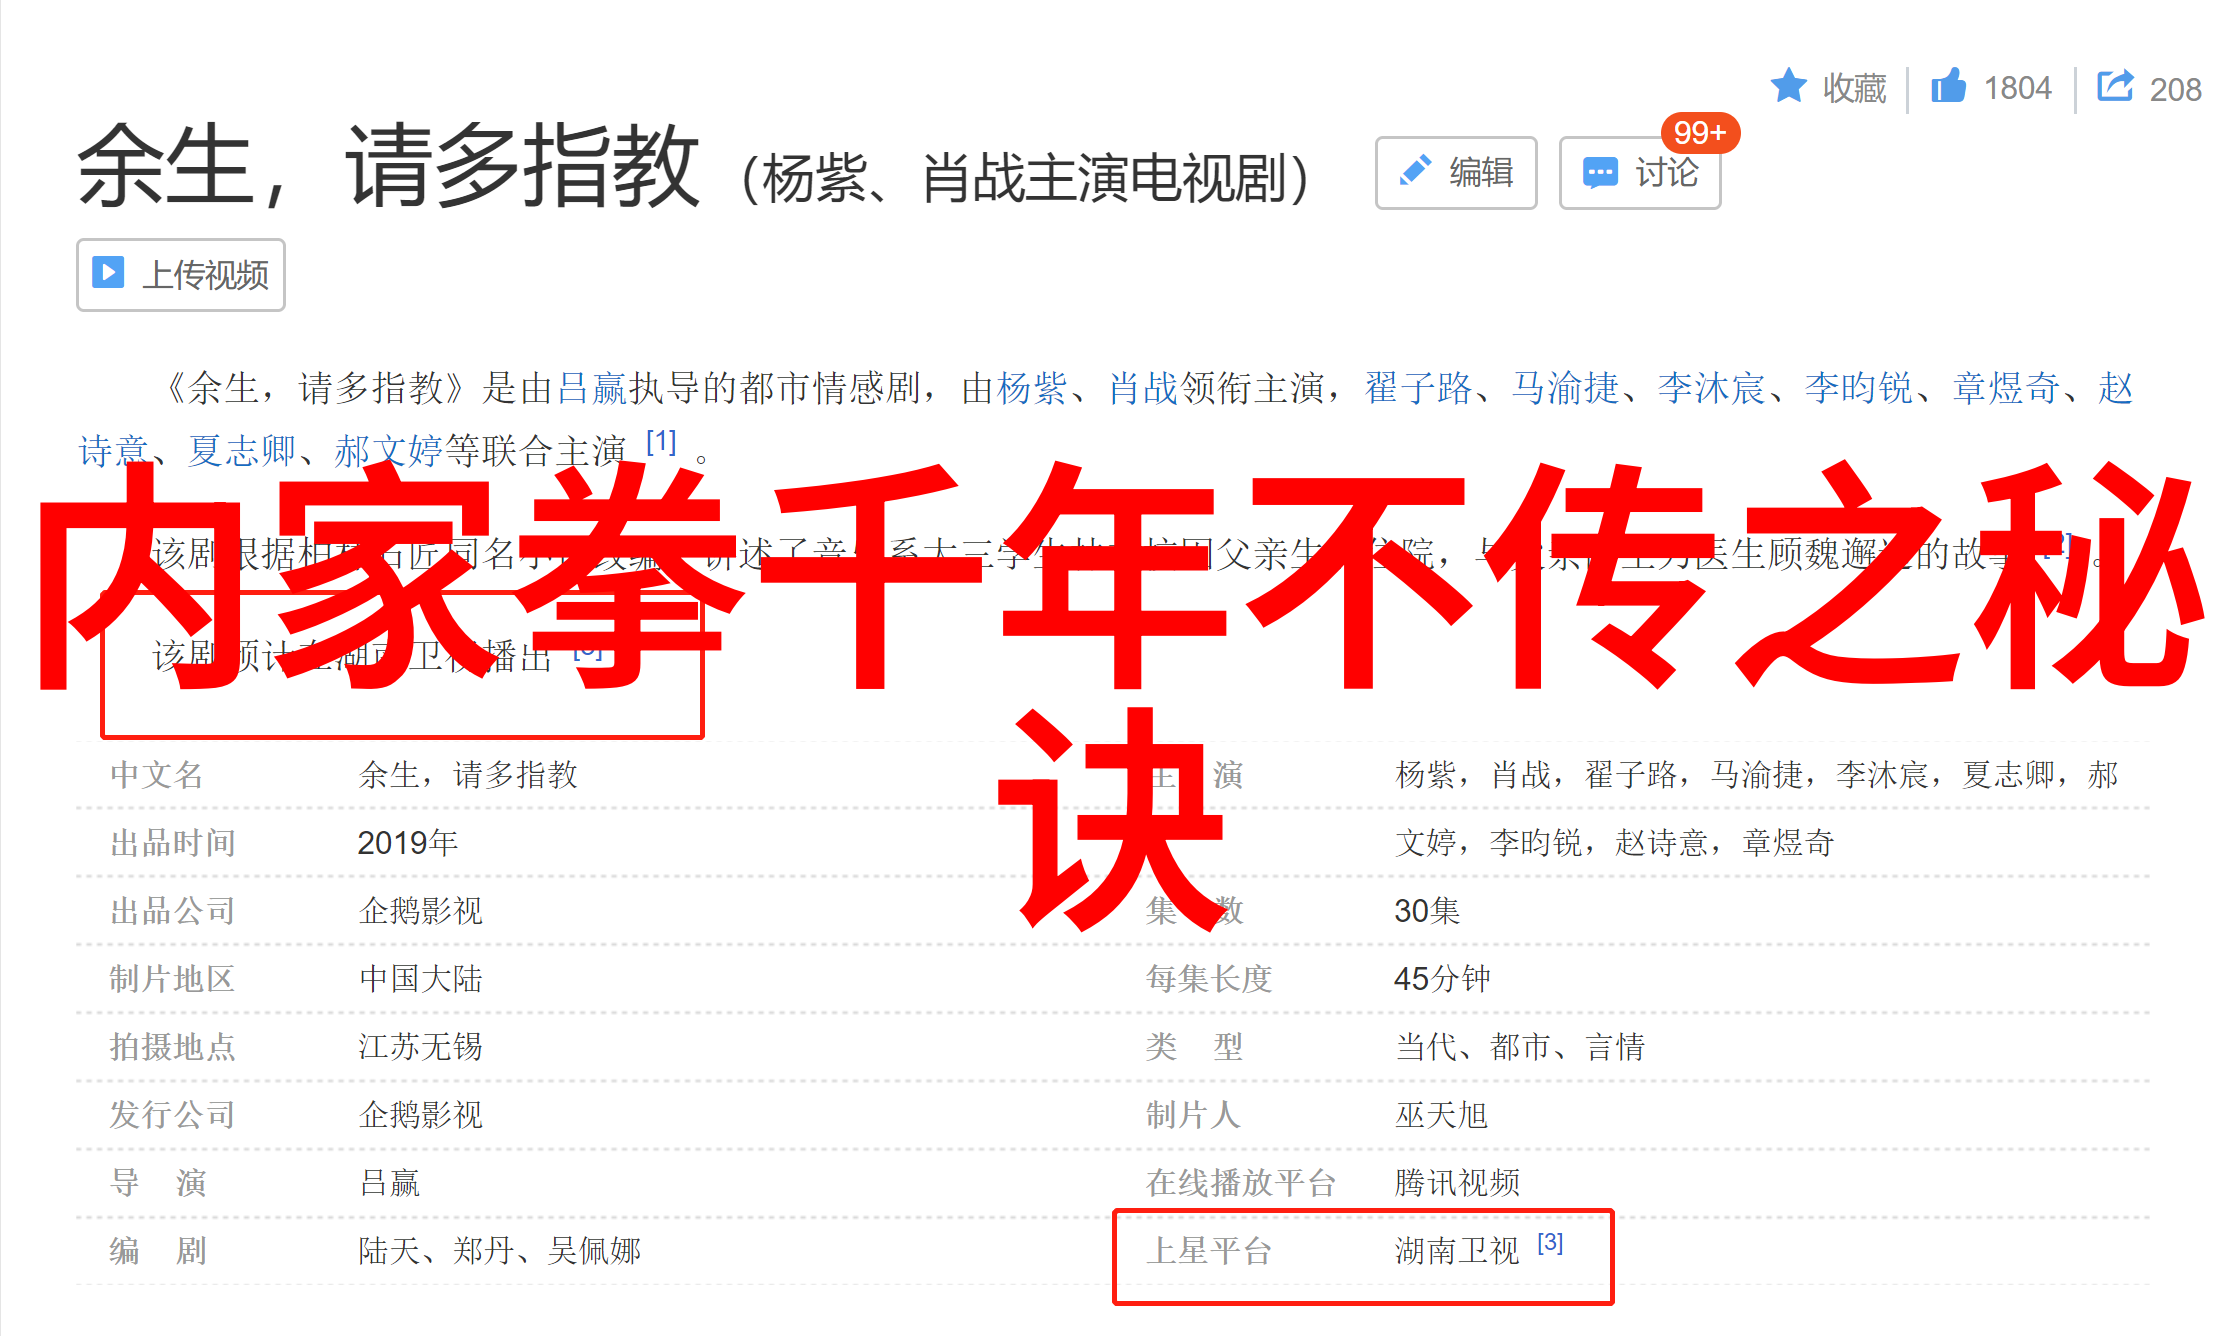Click the subtitle 杨紫、肖战主演电视剧
Screen dimensions: 2223x1336
(1024, 180)
